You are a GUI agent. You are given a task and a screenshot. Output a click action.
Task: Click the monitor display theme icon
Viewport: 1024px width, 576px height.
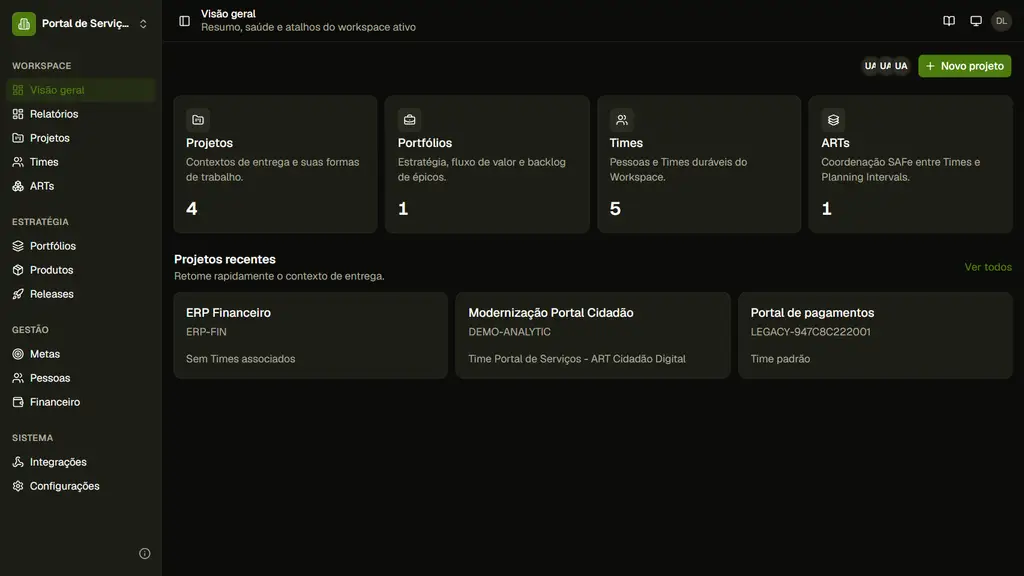click(x=976, y=21)
